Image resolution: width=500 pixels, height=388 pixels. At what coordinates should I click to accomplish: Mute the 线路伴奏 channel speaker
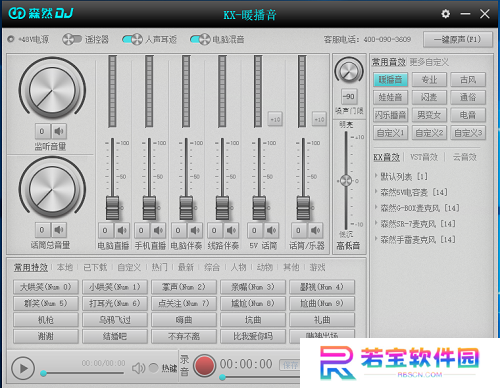click(x=231, y=230)
